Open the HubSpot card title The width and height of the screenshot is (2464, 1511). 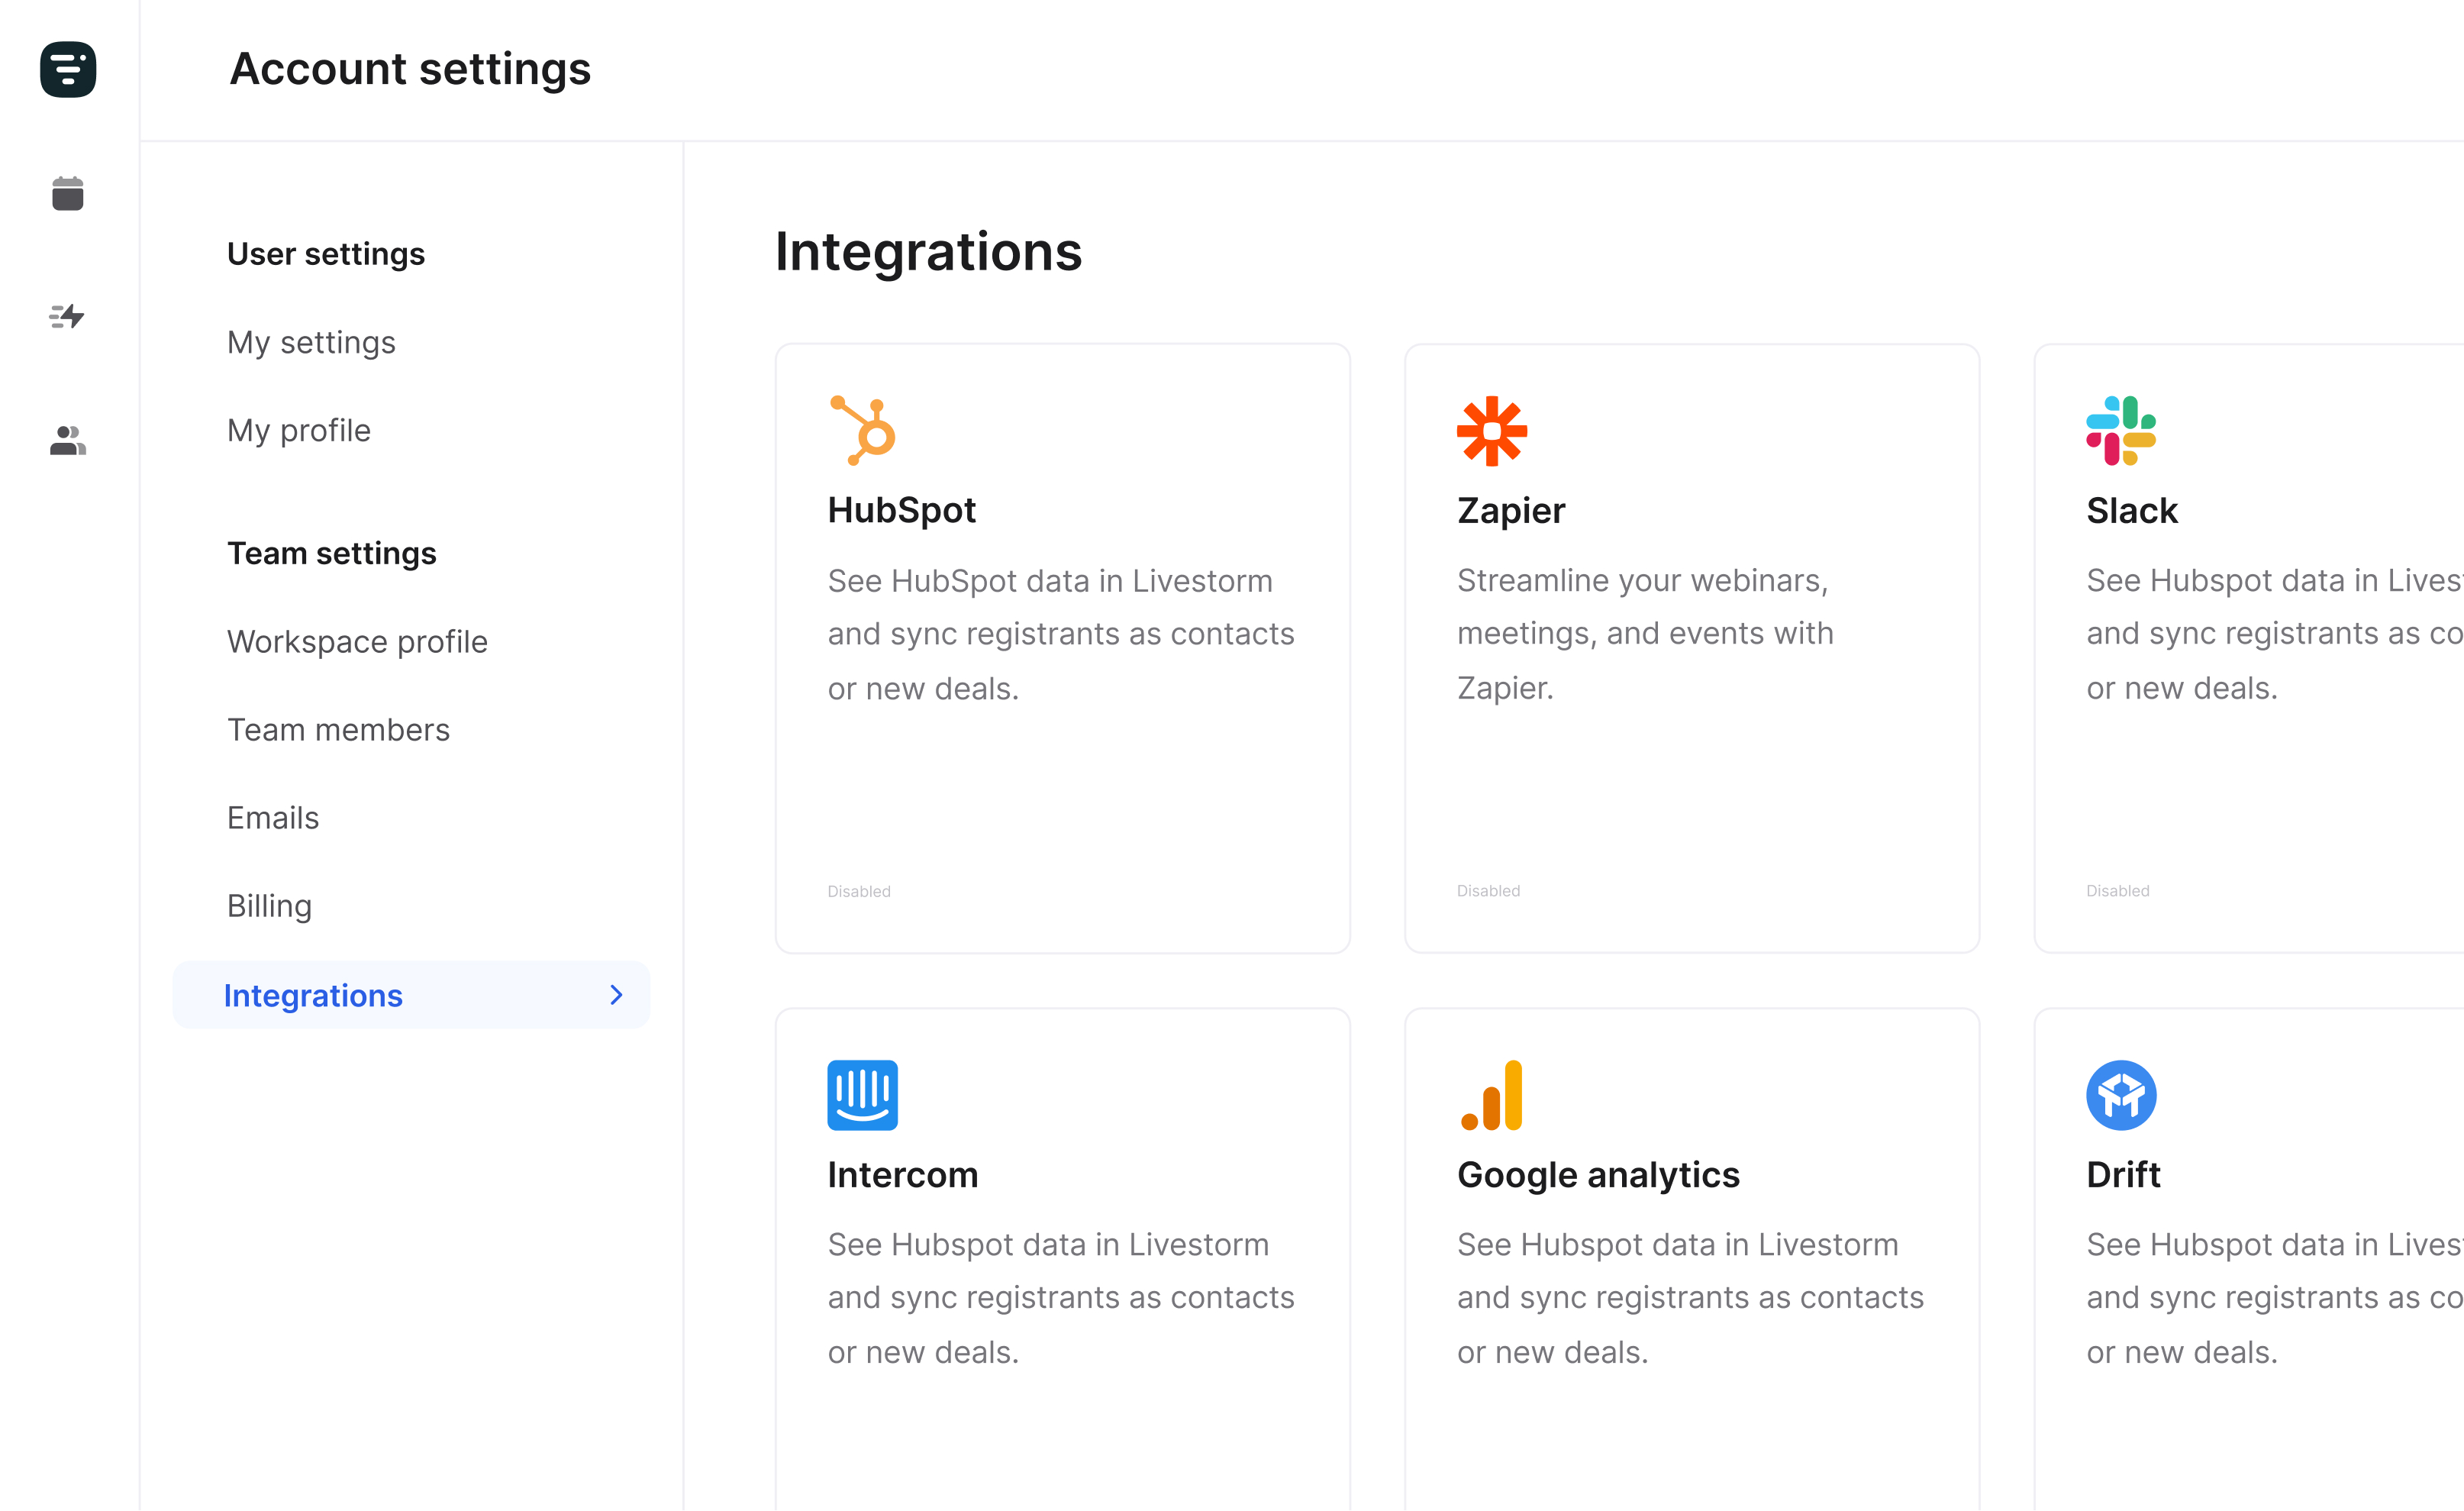[901, 510]
